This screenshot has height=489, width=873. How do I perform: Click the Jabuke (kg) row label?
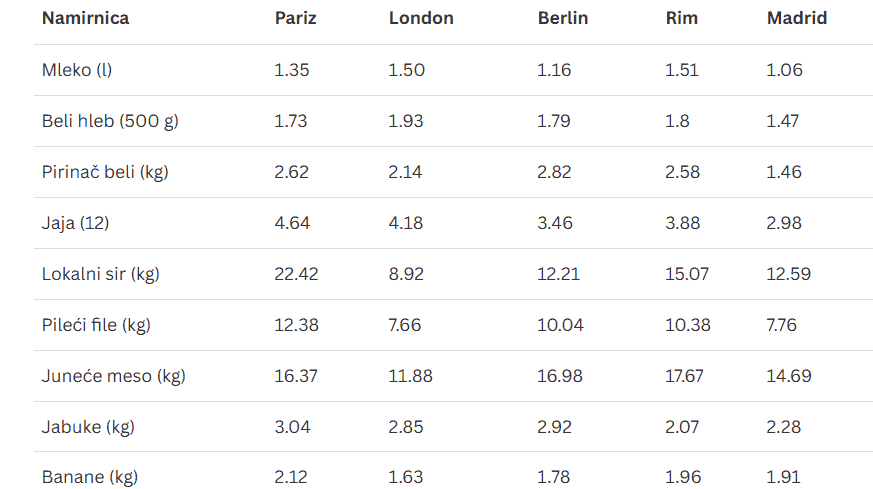(x=88, y=427)
